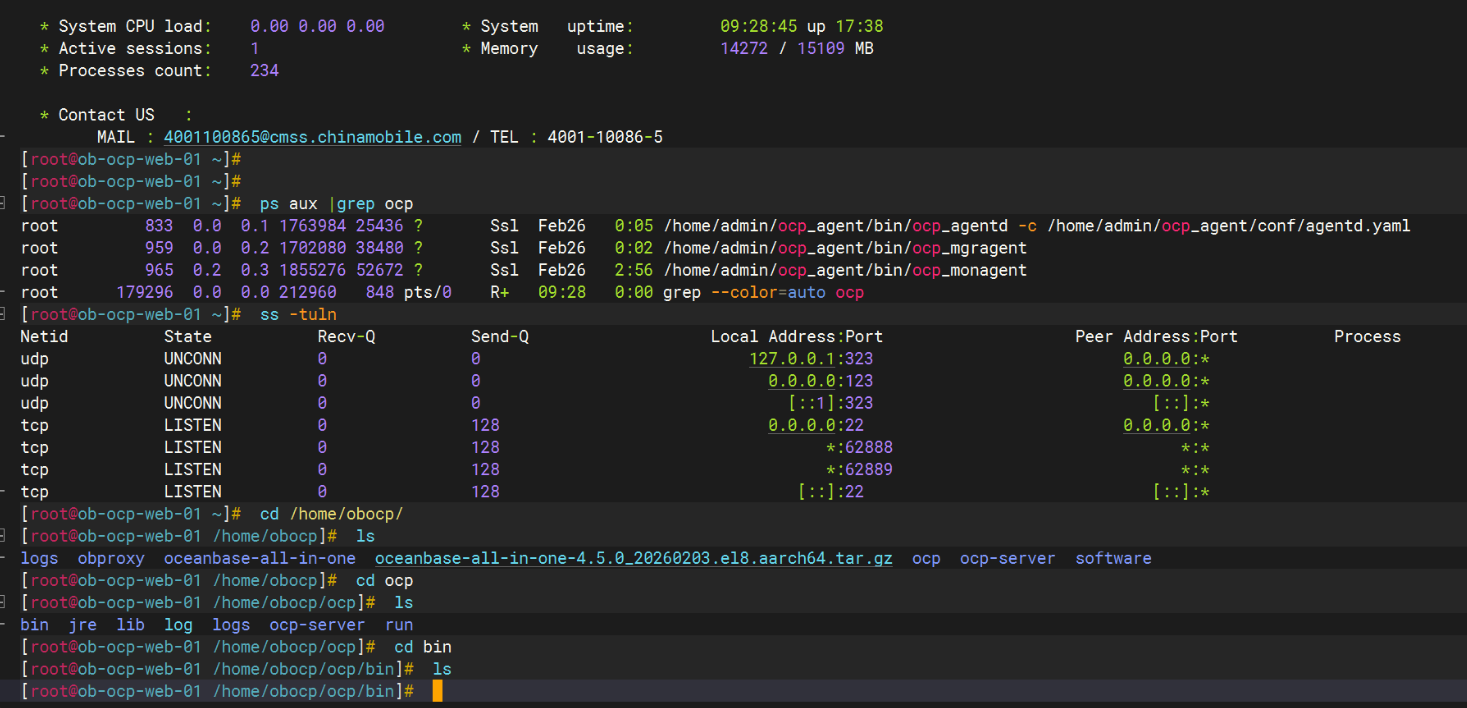Toggle fold marker beside /home/obocp ls command
This screenshot has height=708, width=1467.
click(5, 536)
